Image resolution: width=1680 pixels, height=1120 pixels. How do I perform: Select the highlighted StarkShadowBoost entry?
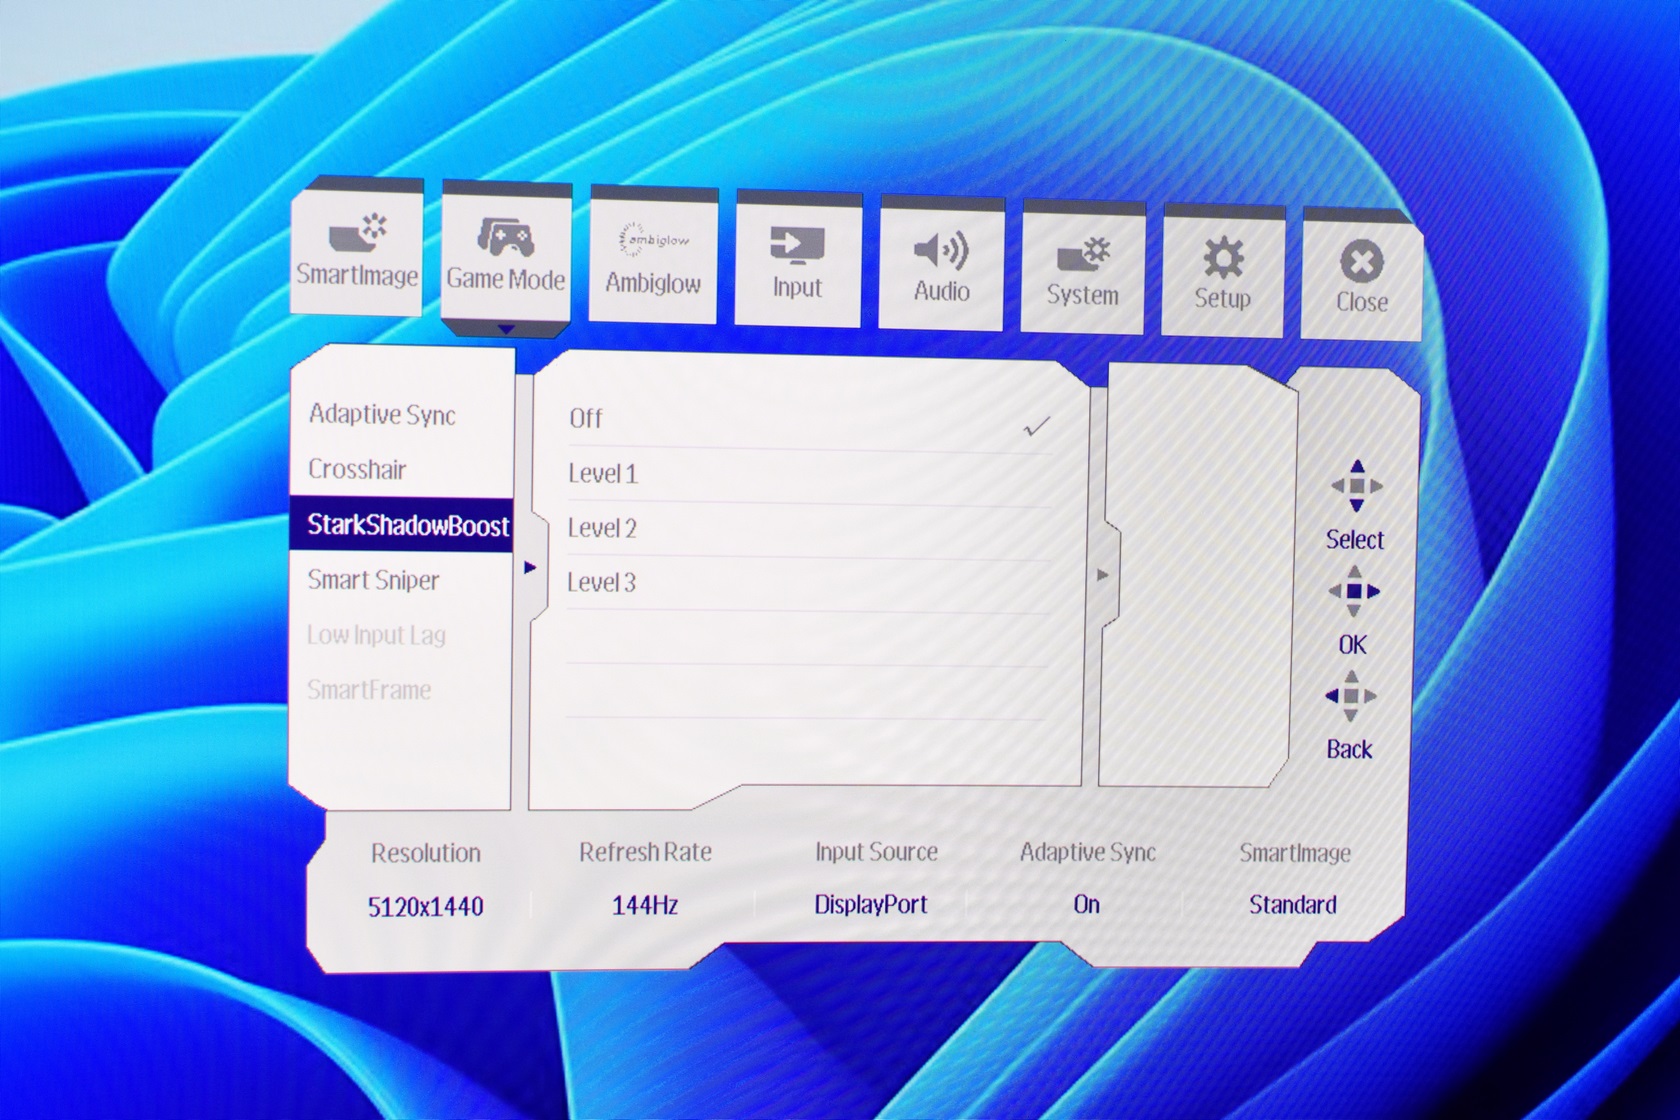(x=401, y=525)
